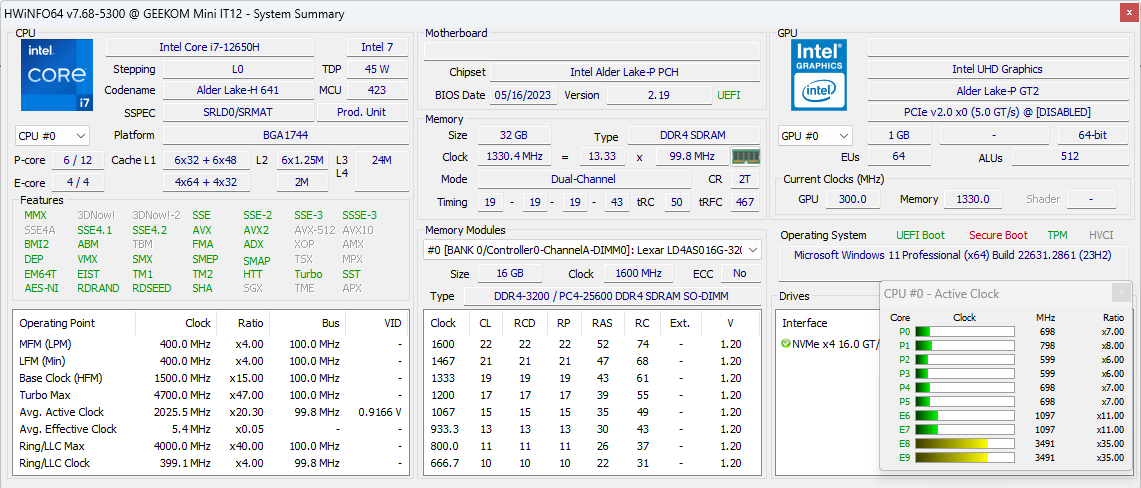The image size is (1141, 488).
Task: Click the E8 core clock bar
Action: (x=964, y=444)
